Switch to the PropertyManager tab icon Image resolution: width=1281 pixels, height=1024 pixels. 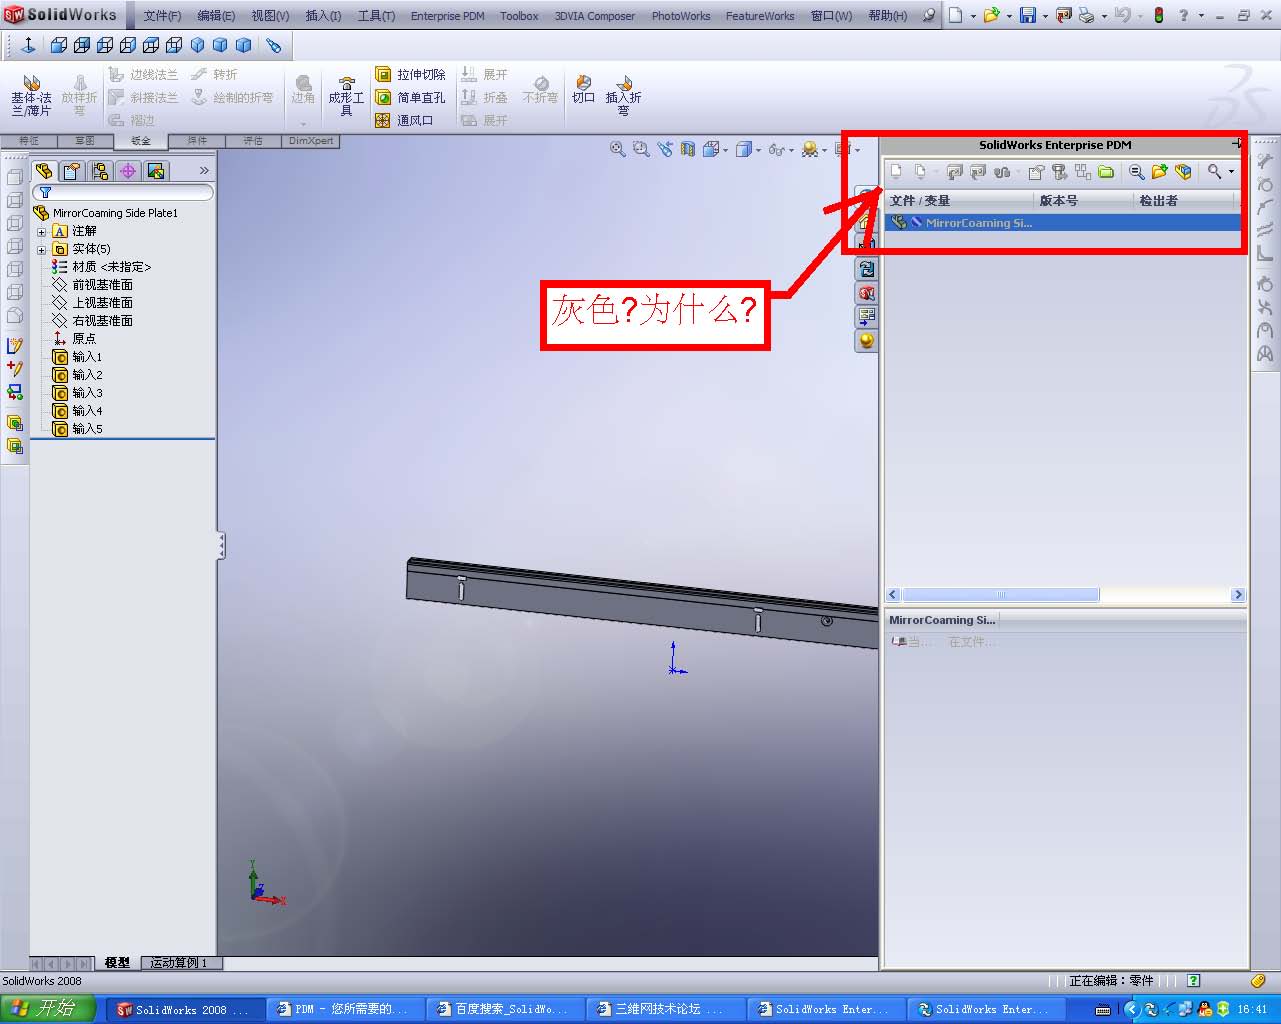(x=72, y=171)
